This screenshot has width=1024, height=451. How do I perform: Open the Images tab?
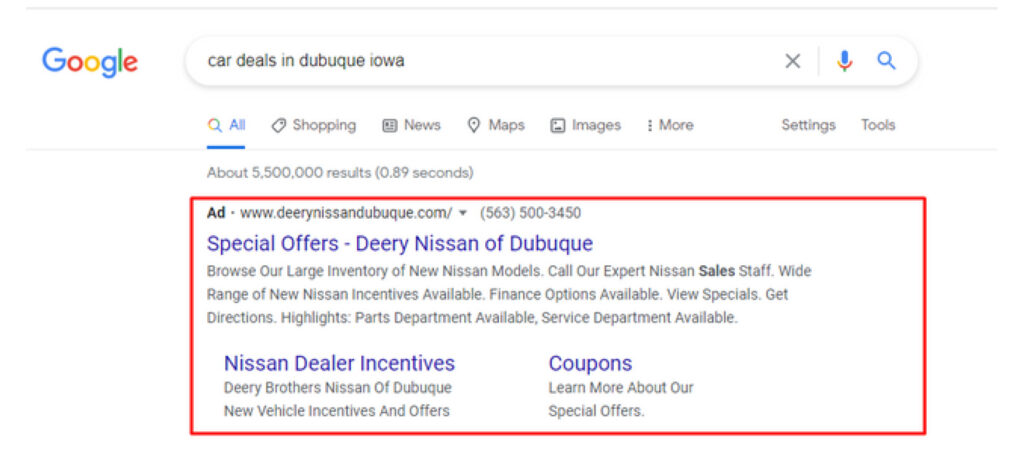pyautogui.click(x=586, y=125)
